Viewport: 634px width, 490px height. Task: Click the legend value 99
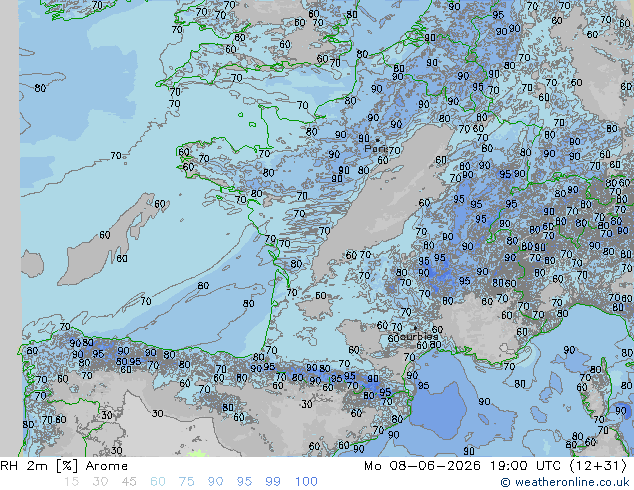point(273,482)
